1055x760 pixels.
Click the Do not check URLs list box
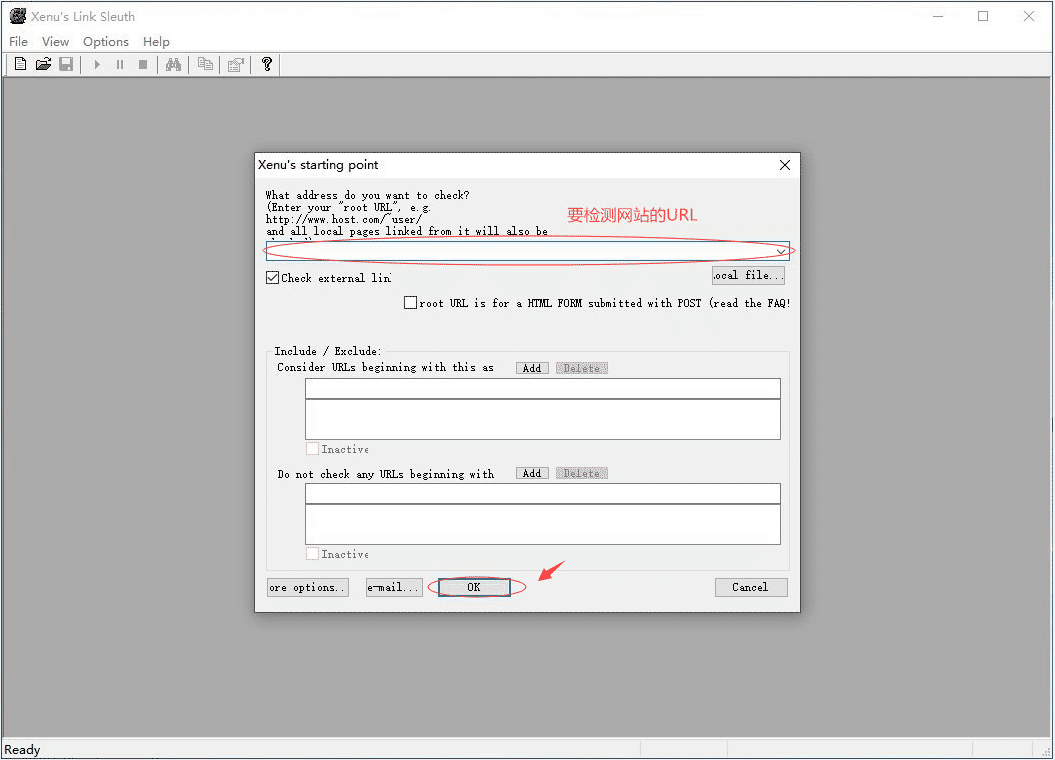[542, 524]
